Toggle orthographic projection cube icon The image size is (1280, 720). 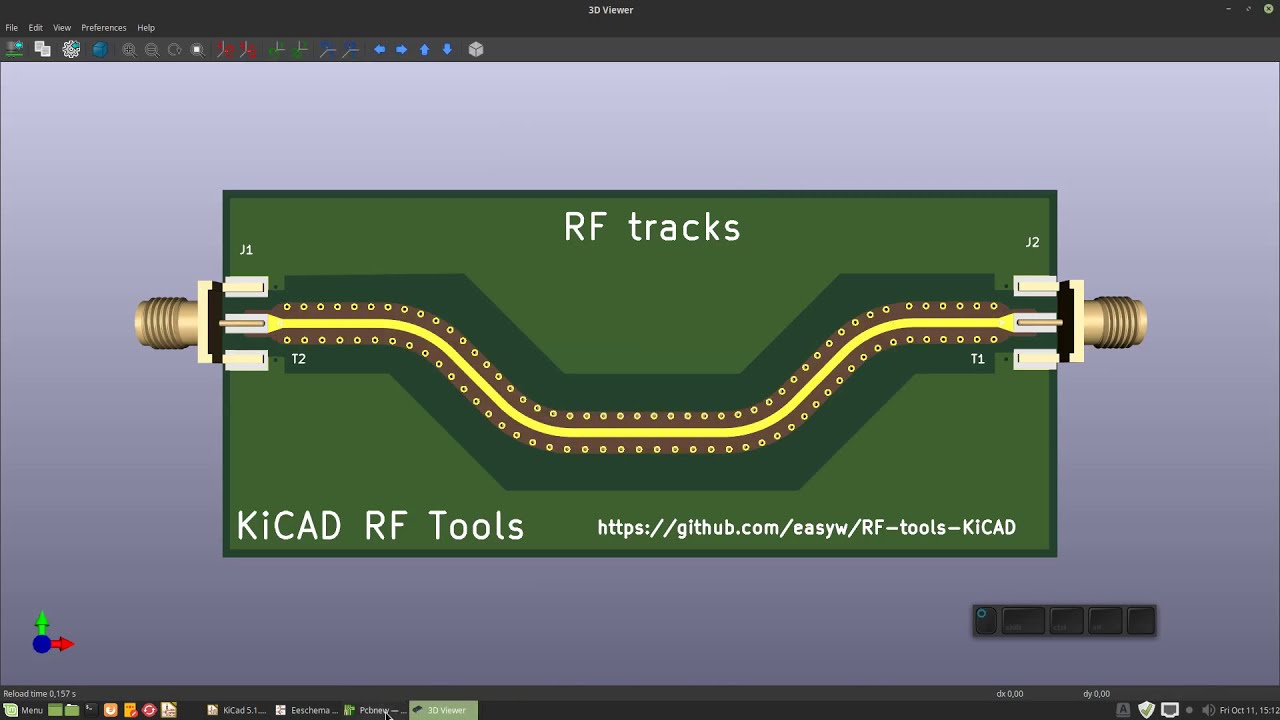pos(476,49)
